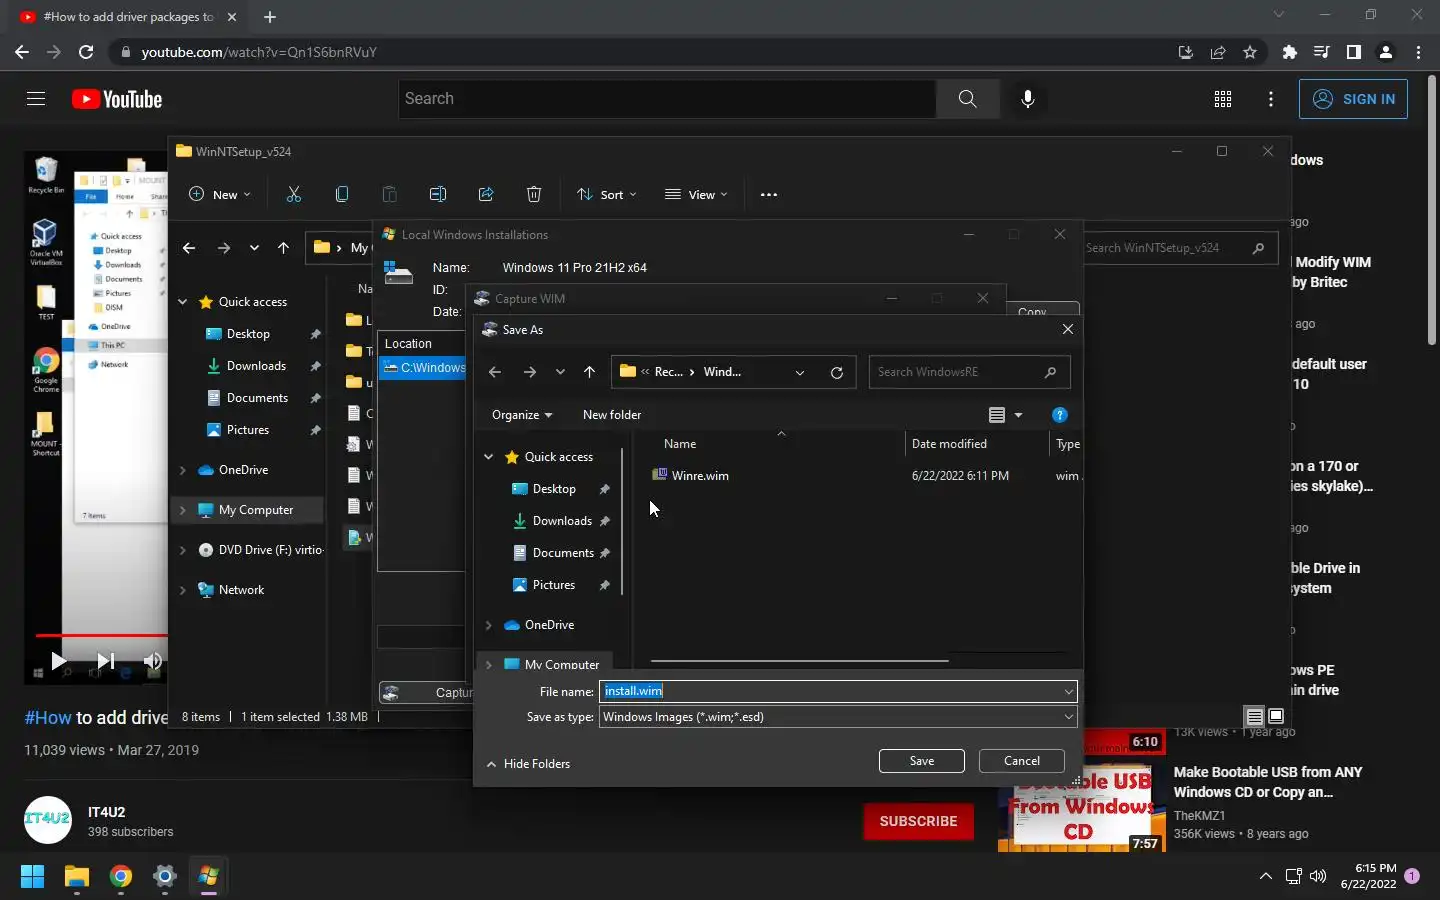The image size is (1440, 900).
Task: Open the YouTube apps grid
Action: 1223,99
